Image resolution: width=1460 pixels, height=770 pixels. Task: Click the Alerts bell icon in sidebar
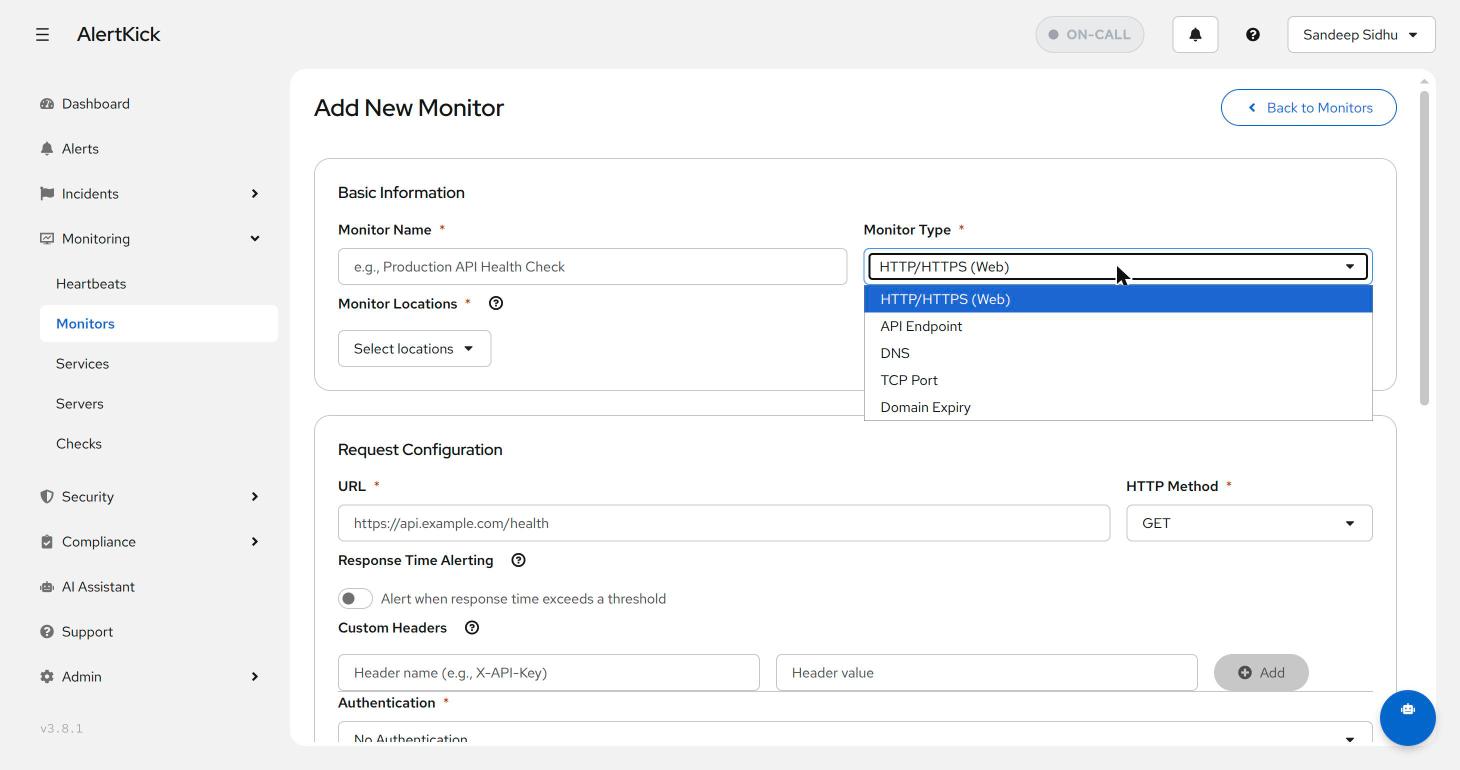[x=47, y=149]
